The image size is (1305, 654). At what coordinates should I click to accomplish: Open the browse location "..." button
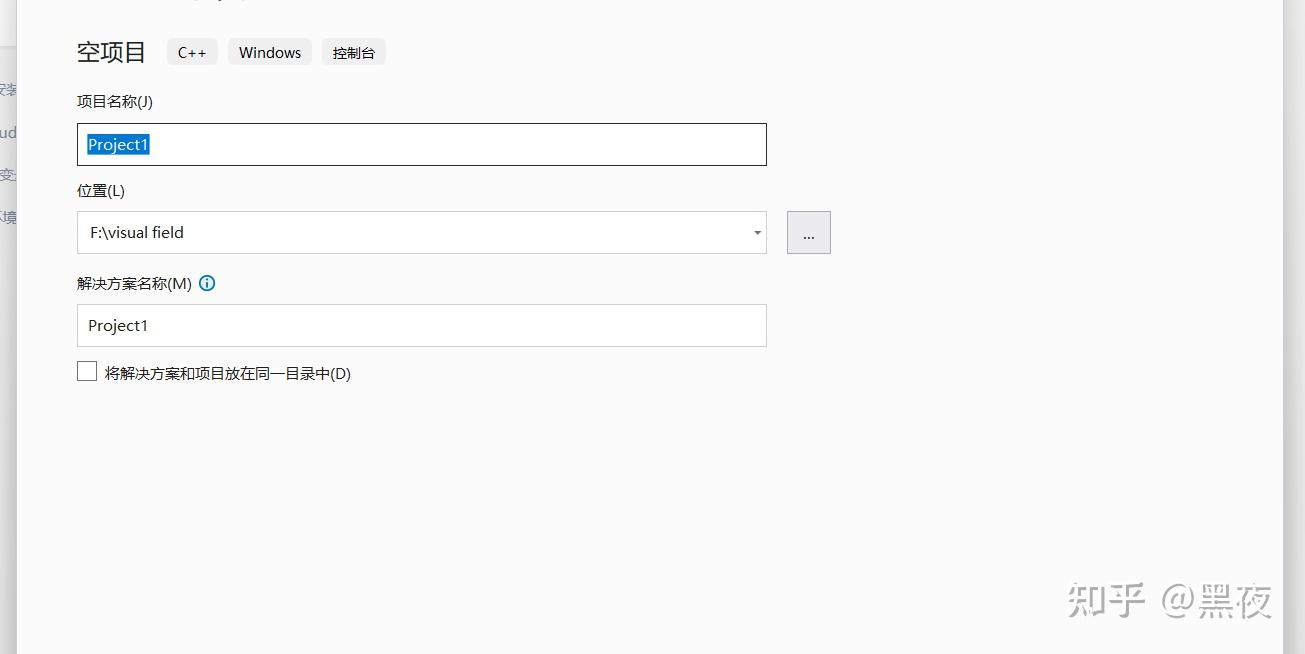(x=808, y=233)
